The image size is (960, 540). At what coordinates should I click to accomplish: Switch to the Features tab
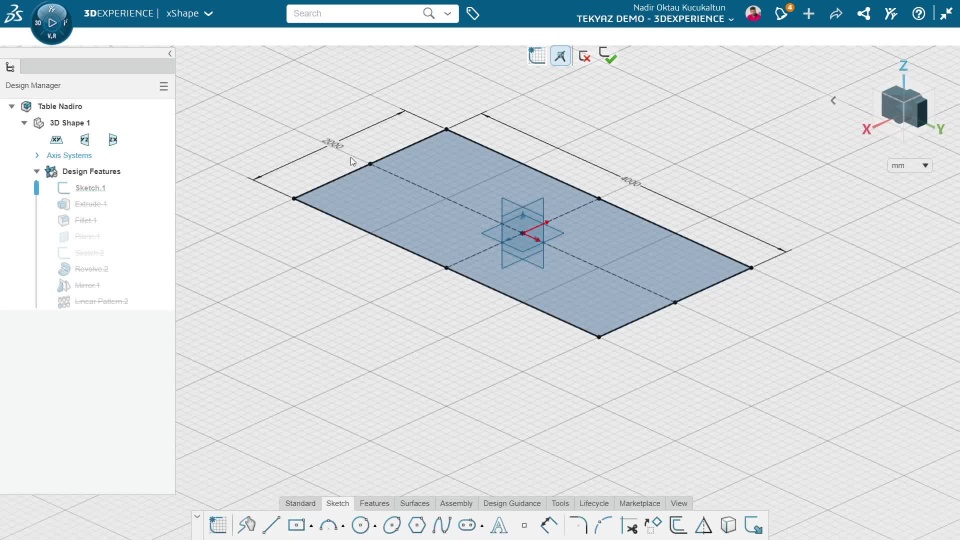[374, 503]
